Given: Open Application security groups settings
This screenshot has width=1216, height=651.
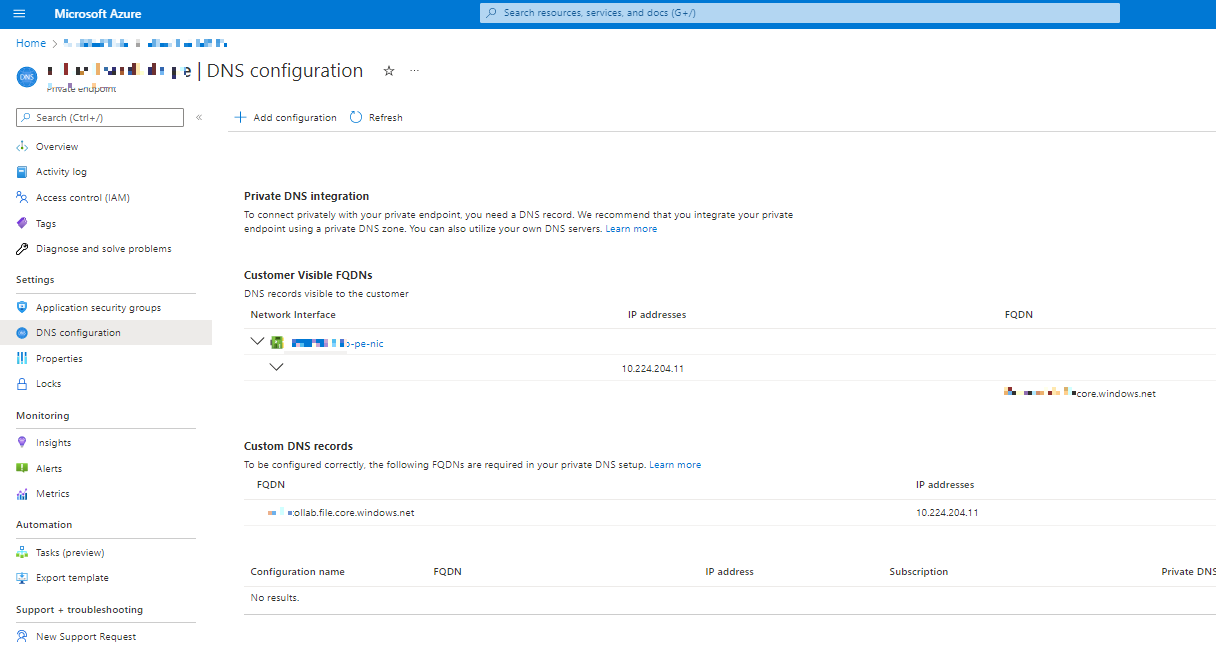Looking at the screenshot, I should click(x=98, y=308).
